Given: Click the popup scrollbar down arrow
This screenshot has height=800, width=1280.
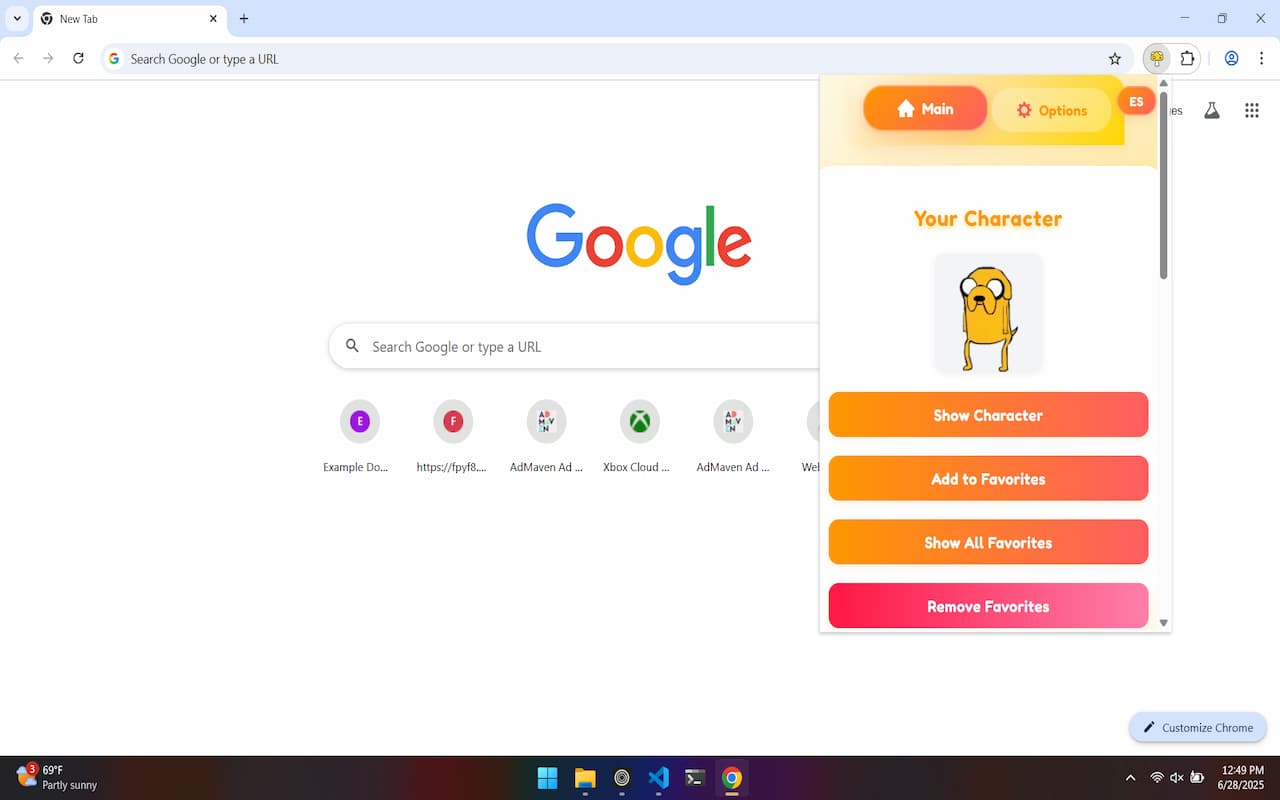Looking at the screenshot, I should pyautogui.click(x=1163, y=623).
